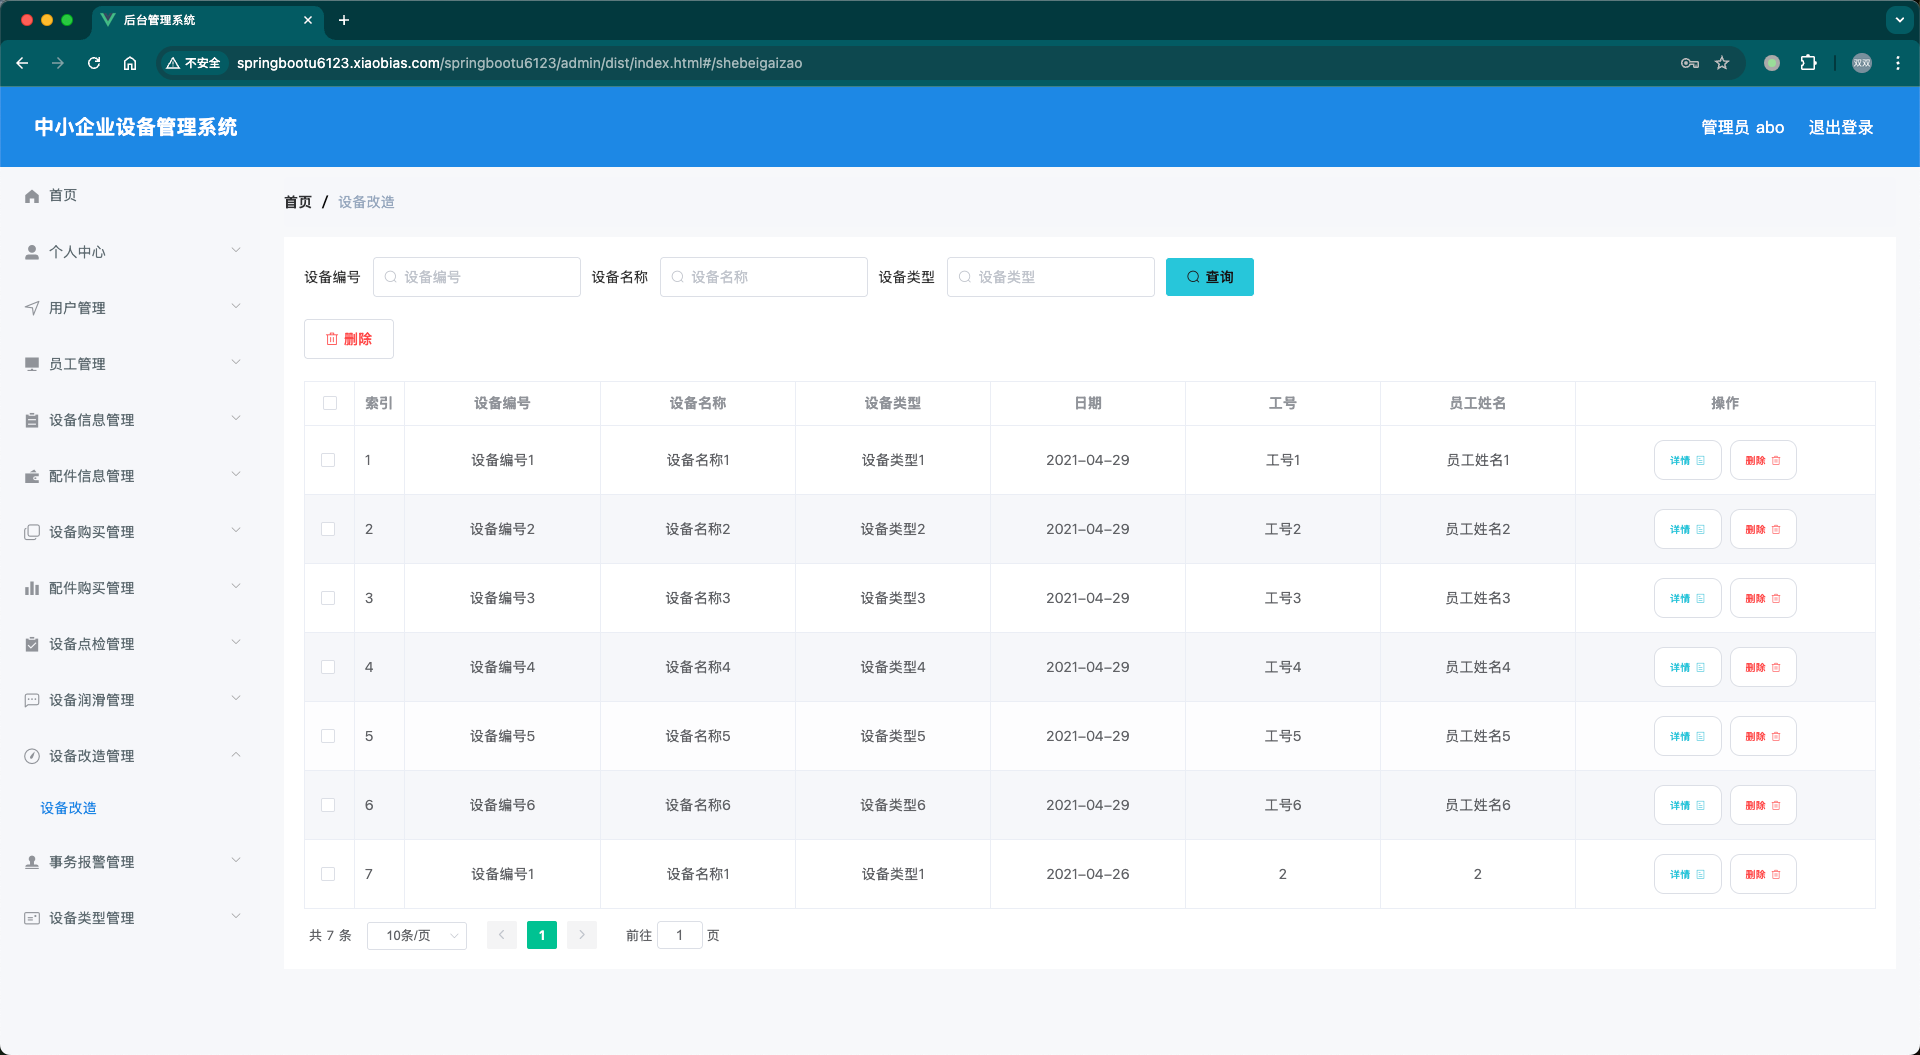Screen dimensions: 1920x1055
Task: Click the paper-plane icon for 用户管理
Action: click(32, 308)
